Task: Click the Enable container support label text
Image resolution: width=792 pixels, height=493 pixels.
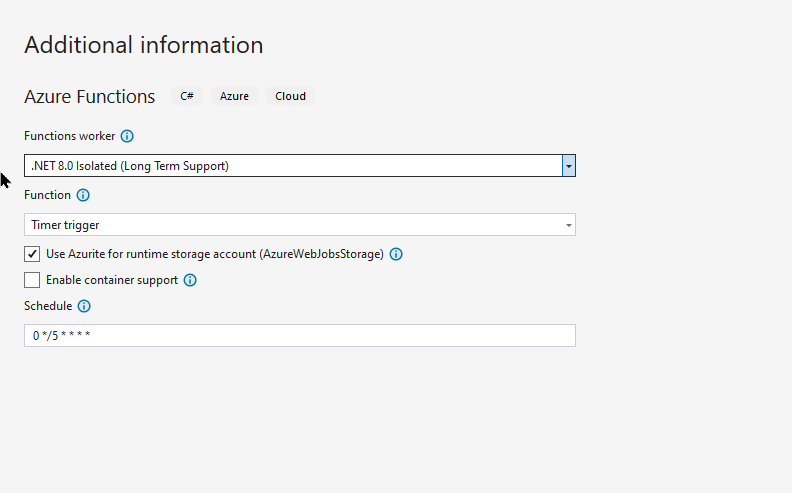Action: pos(112,280)
